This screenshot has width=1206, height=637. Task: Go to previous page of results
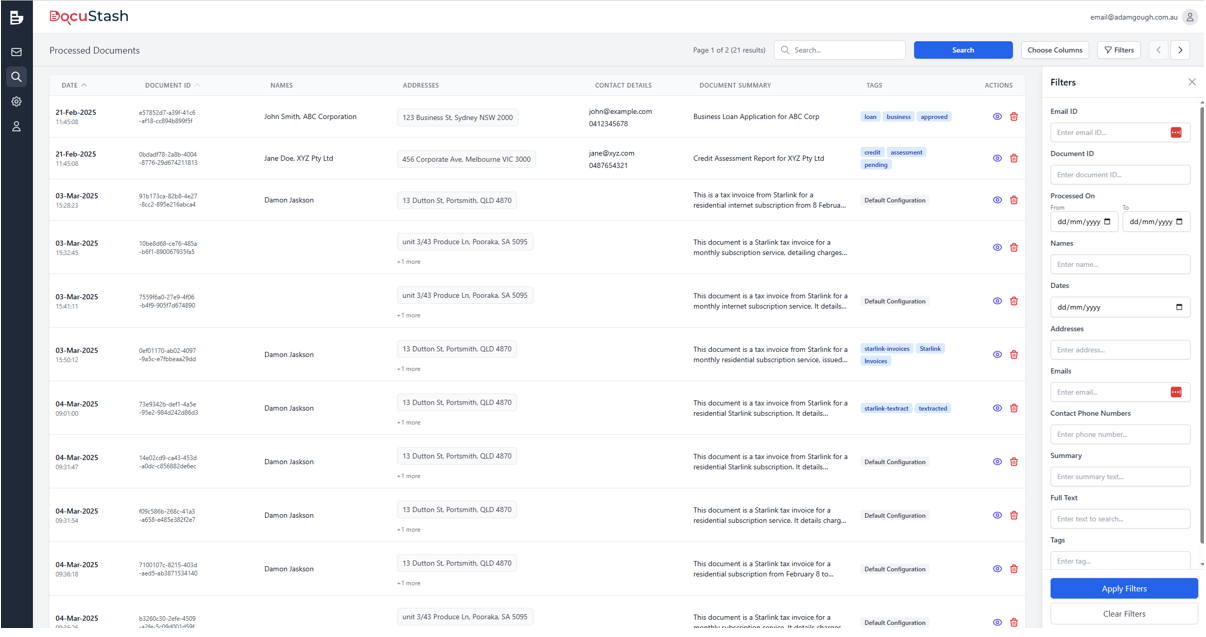(x=1158, y=50)
